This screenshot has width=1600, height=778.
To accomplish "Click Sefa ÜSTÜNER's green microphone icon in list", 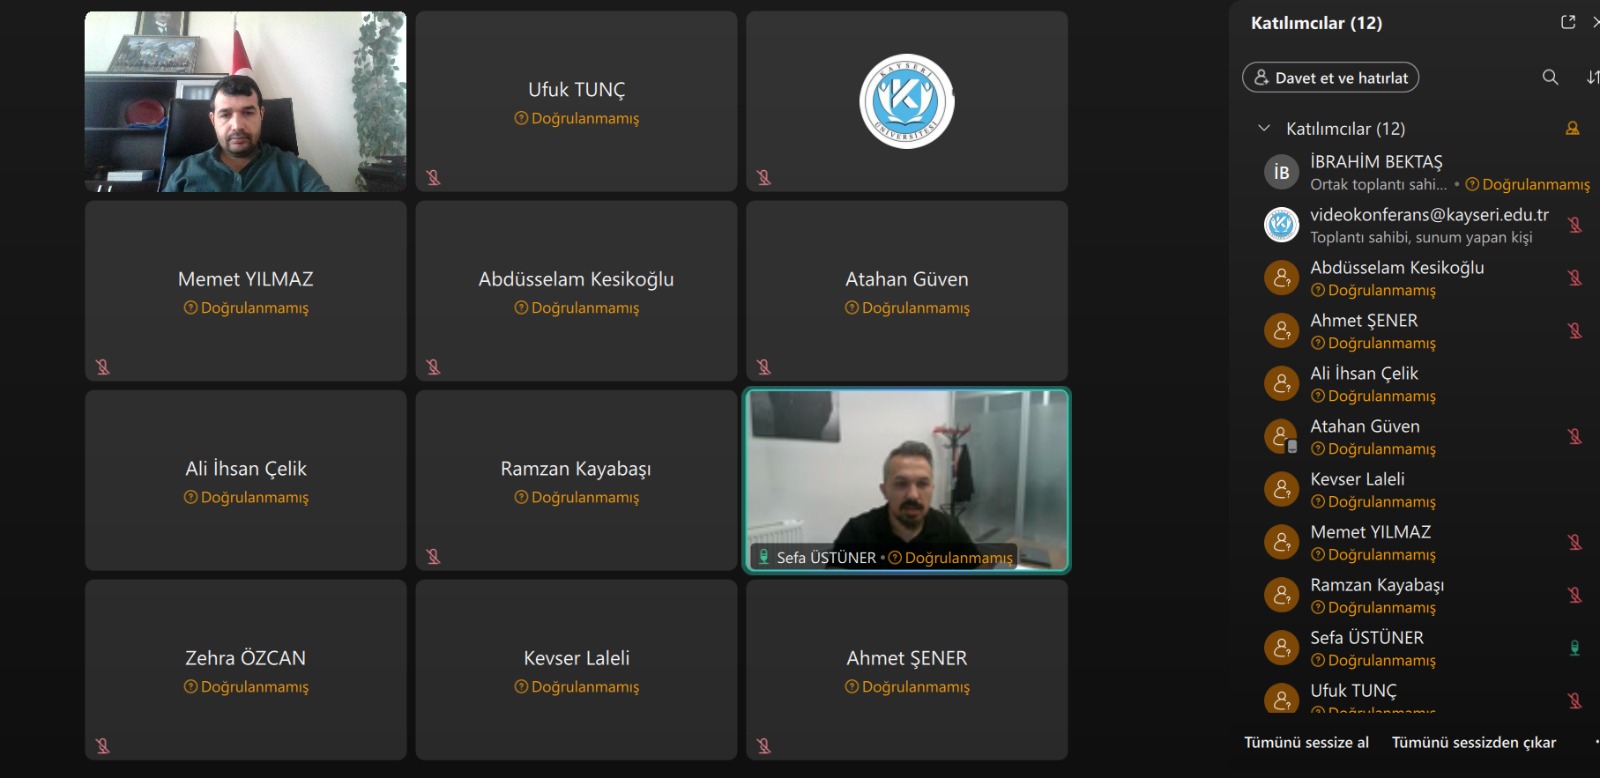I will [x=1574, y=648].
